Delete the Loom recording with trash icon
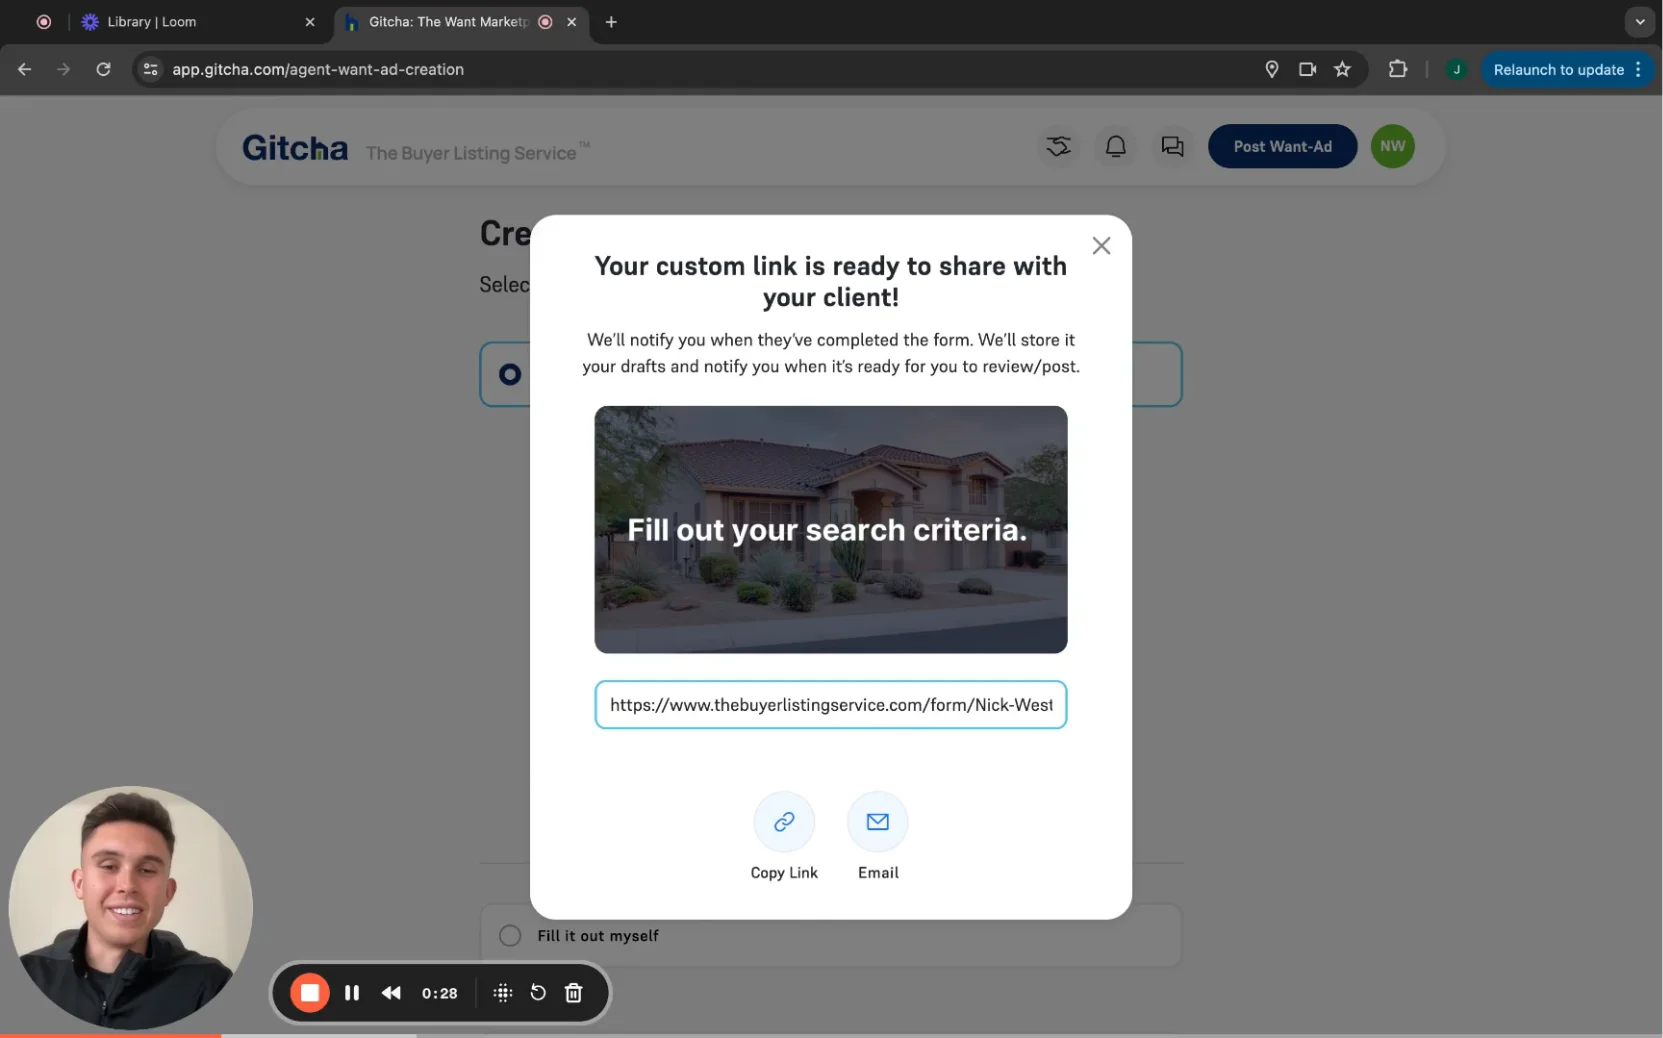This screenshot has width=1663, height=1038. [574, 993]
